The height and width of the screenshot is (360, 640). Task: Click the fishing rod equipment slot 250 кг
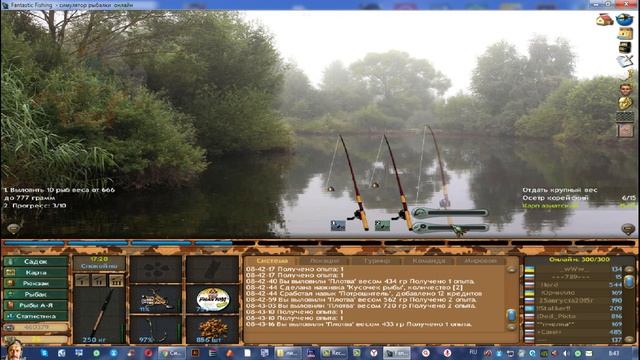click(x=99, y=315)
